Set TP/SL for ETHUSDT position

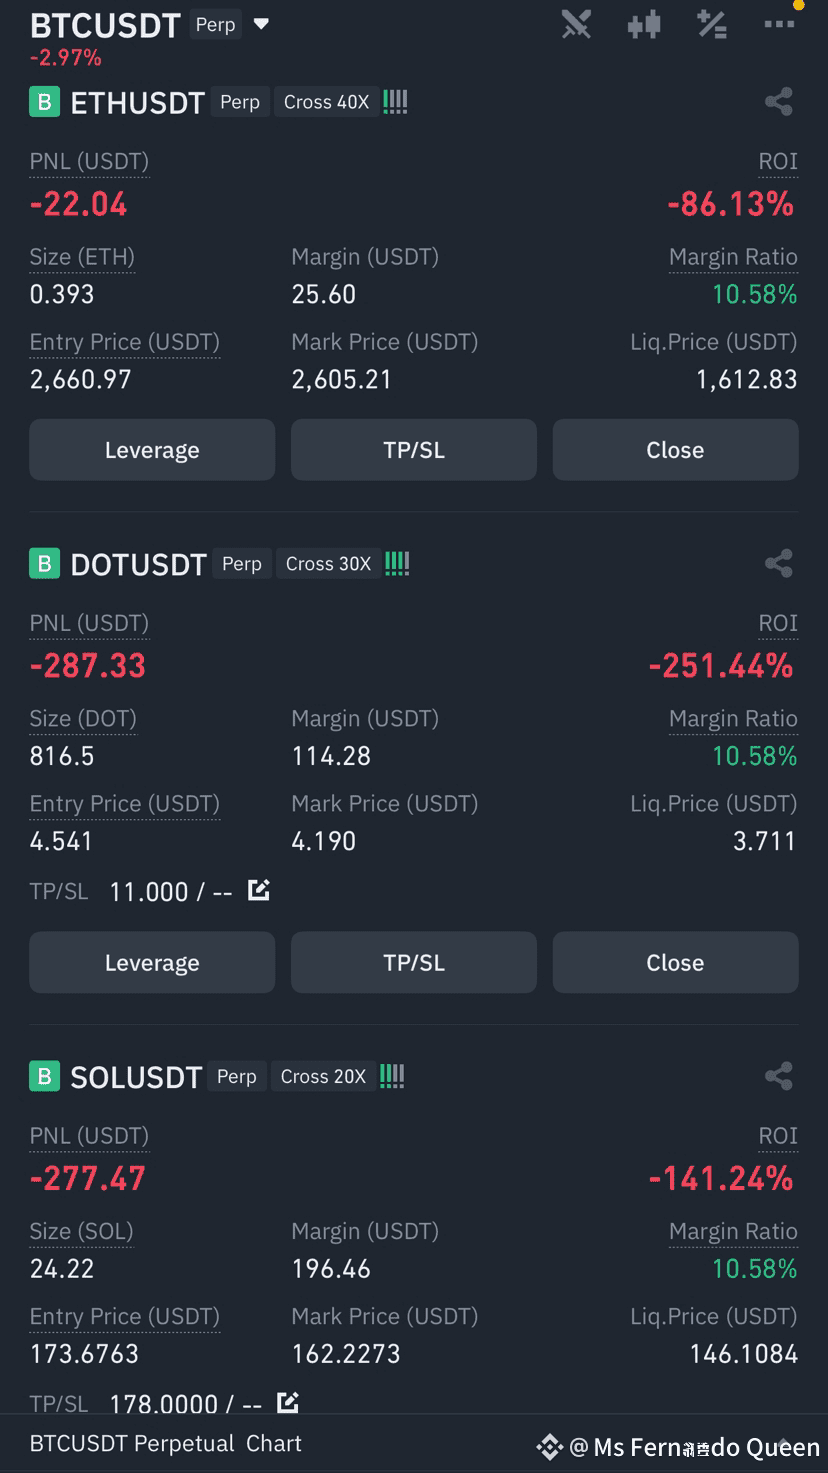(414, 450)
